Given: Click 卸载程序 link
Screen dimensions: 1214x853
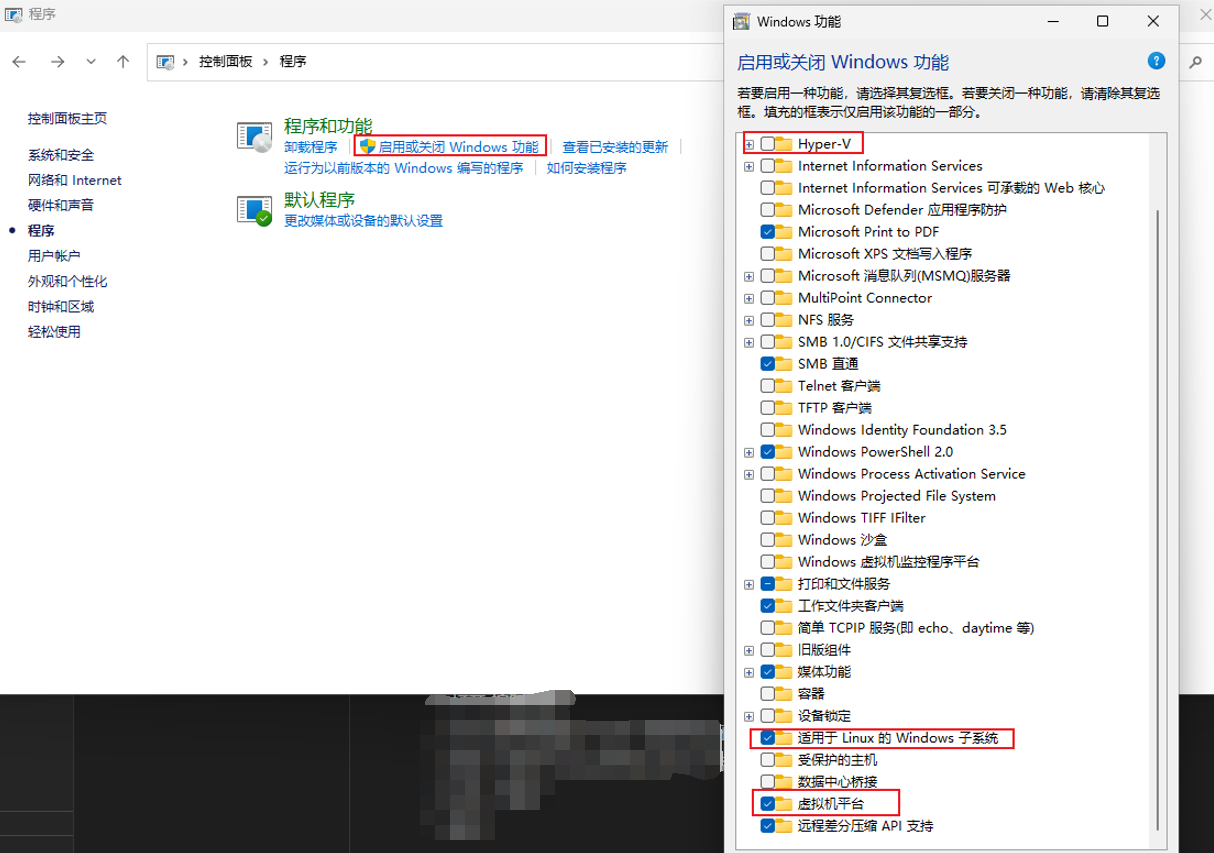Looking at the screenshot, I should pyautogui.click(x=311, y=147).
